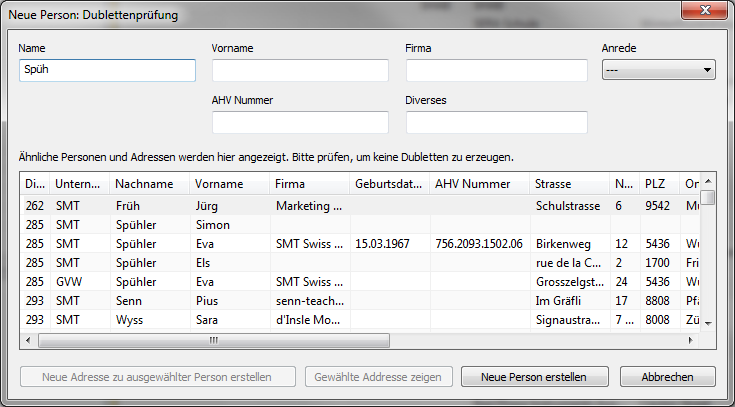Click the Diverses text field
Screen dimensions: 735x407
(496, 122)
